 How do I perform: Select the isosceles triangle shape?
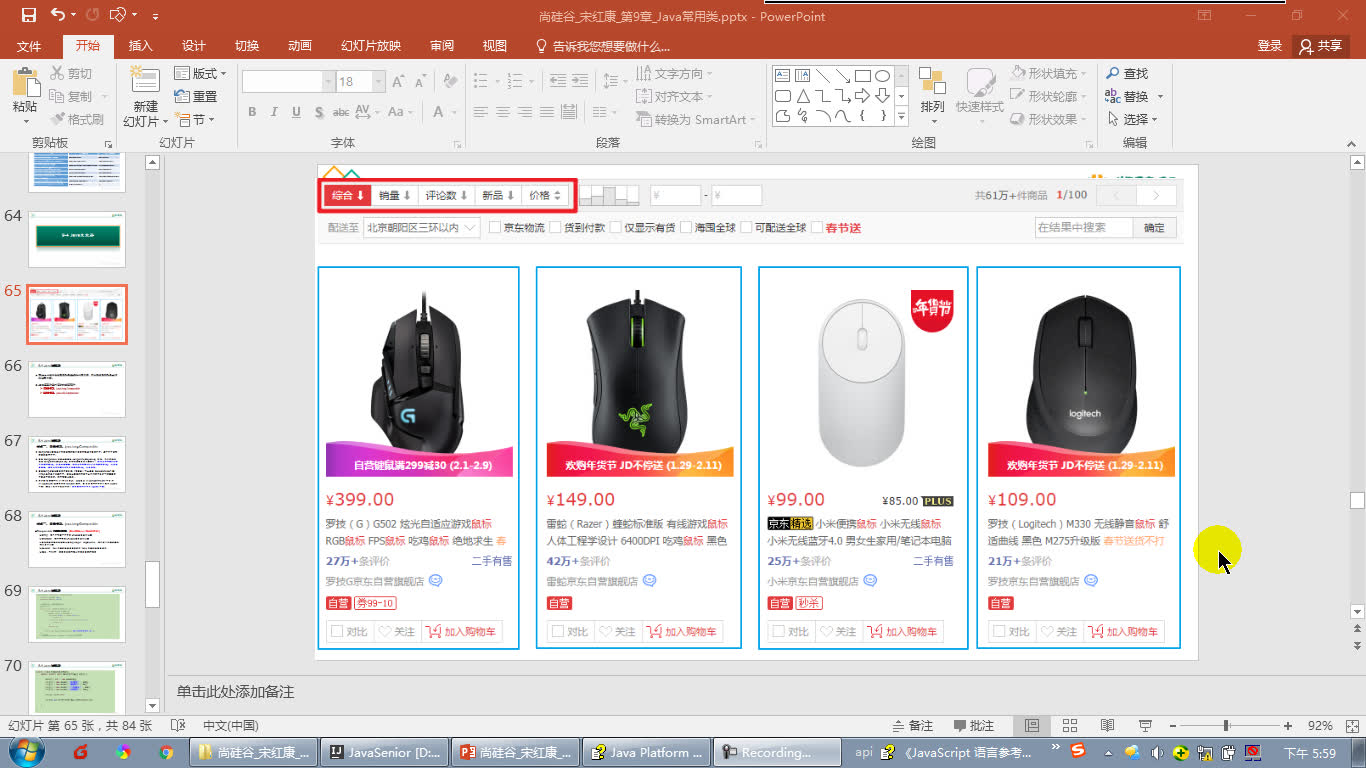click(x=803, y=96)
